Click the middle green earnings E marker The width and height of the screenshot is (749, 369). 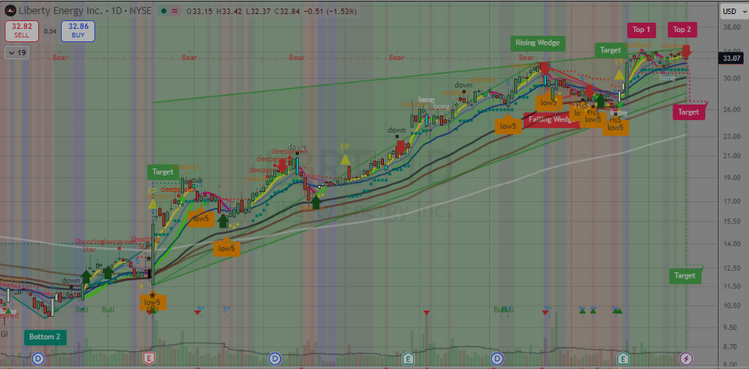pos(407,358)
